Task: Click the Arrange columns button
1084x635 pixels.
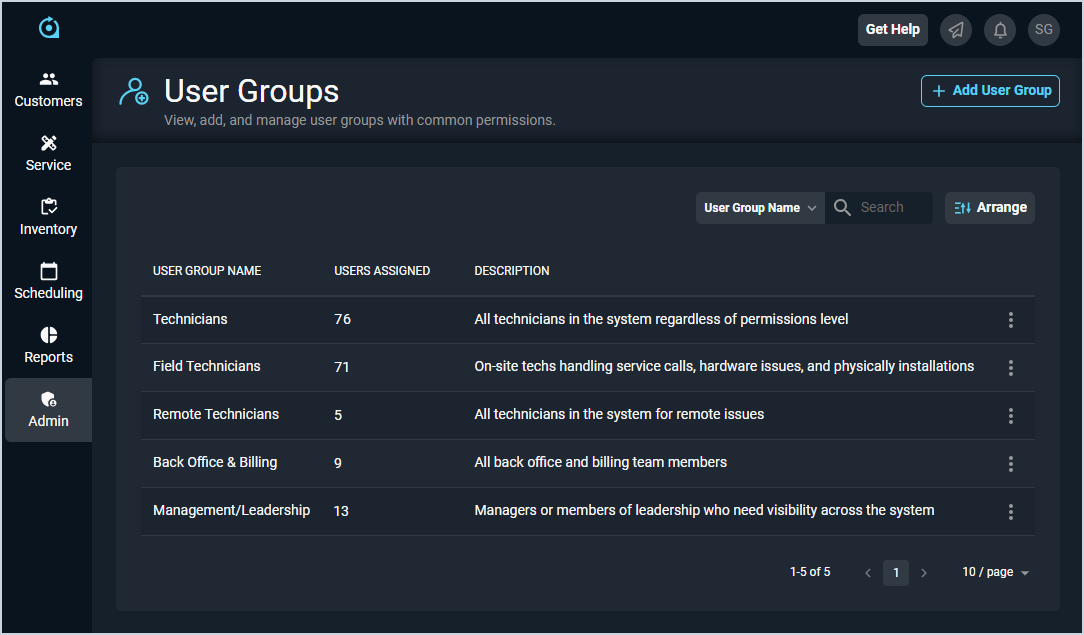Action: pos(990,208)
